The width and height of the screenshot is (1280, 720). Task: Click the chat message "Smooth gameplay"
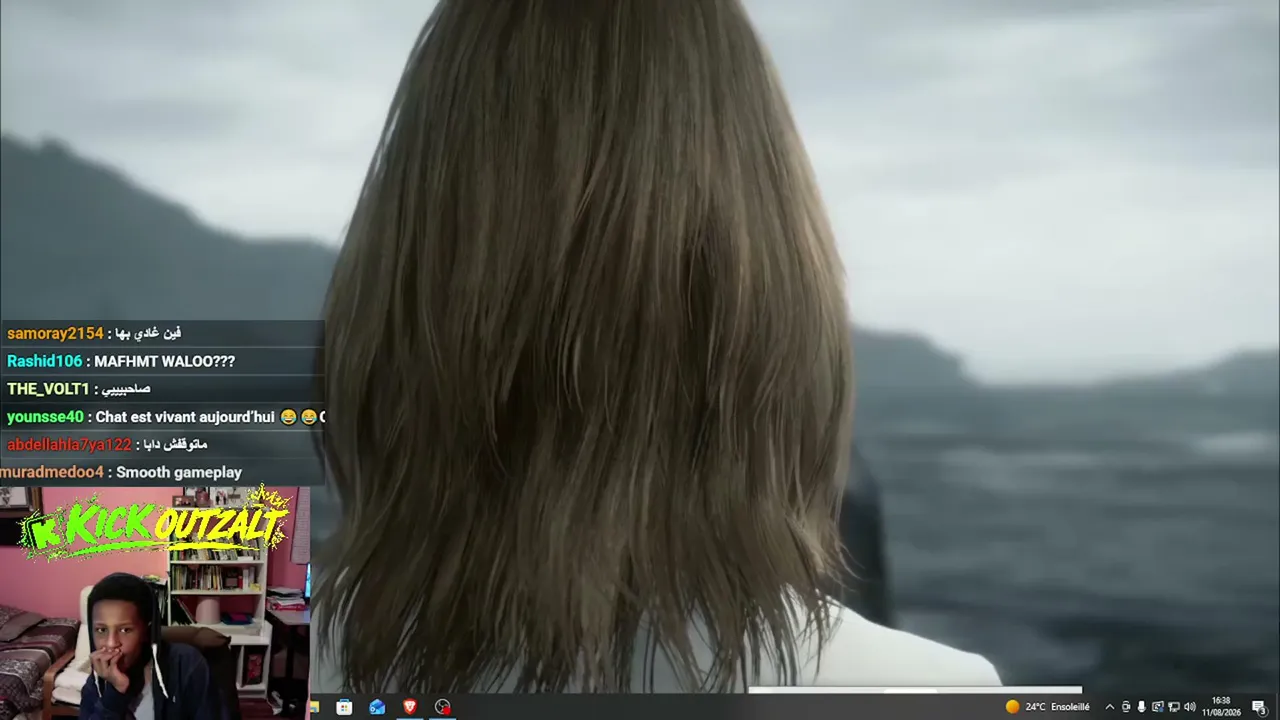tap(179, 472)
